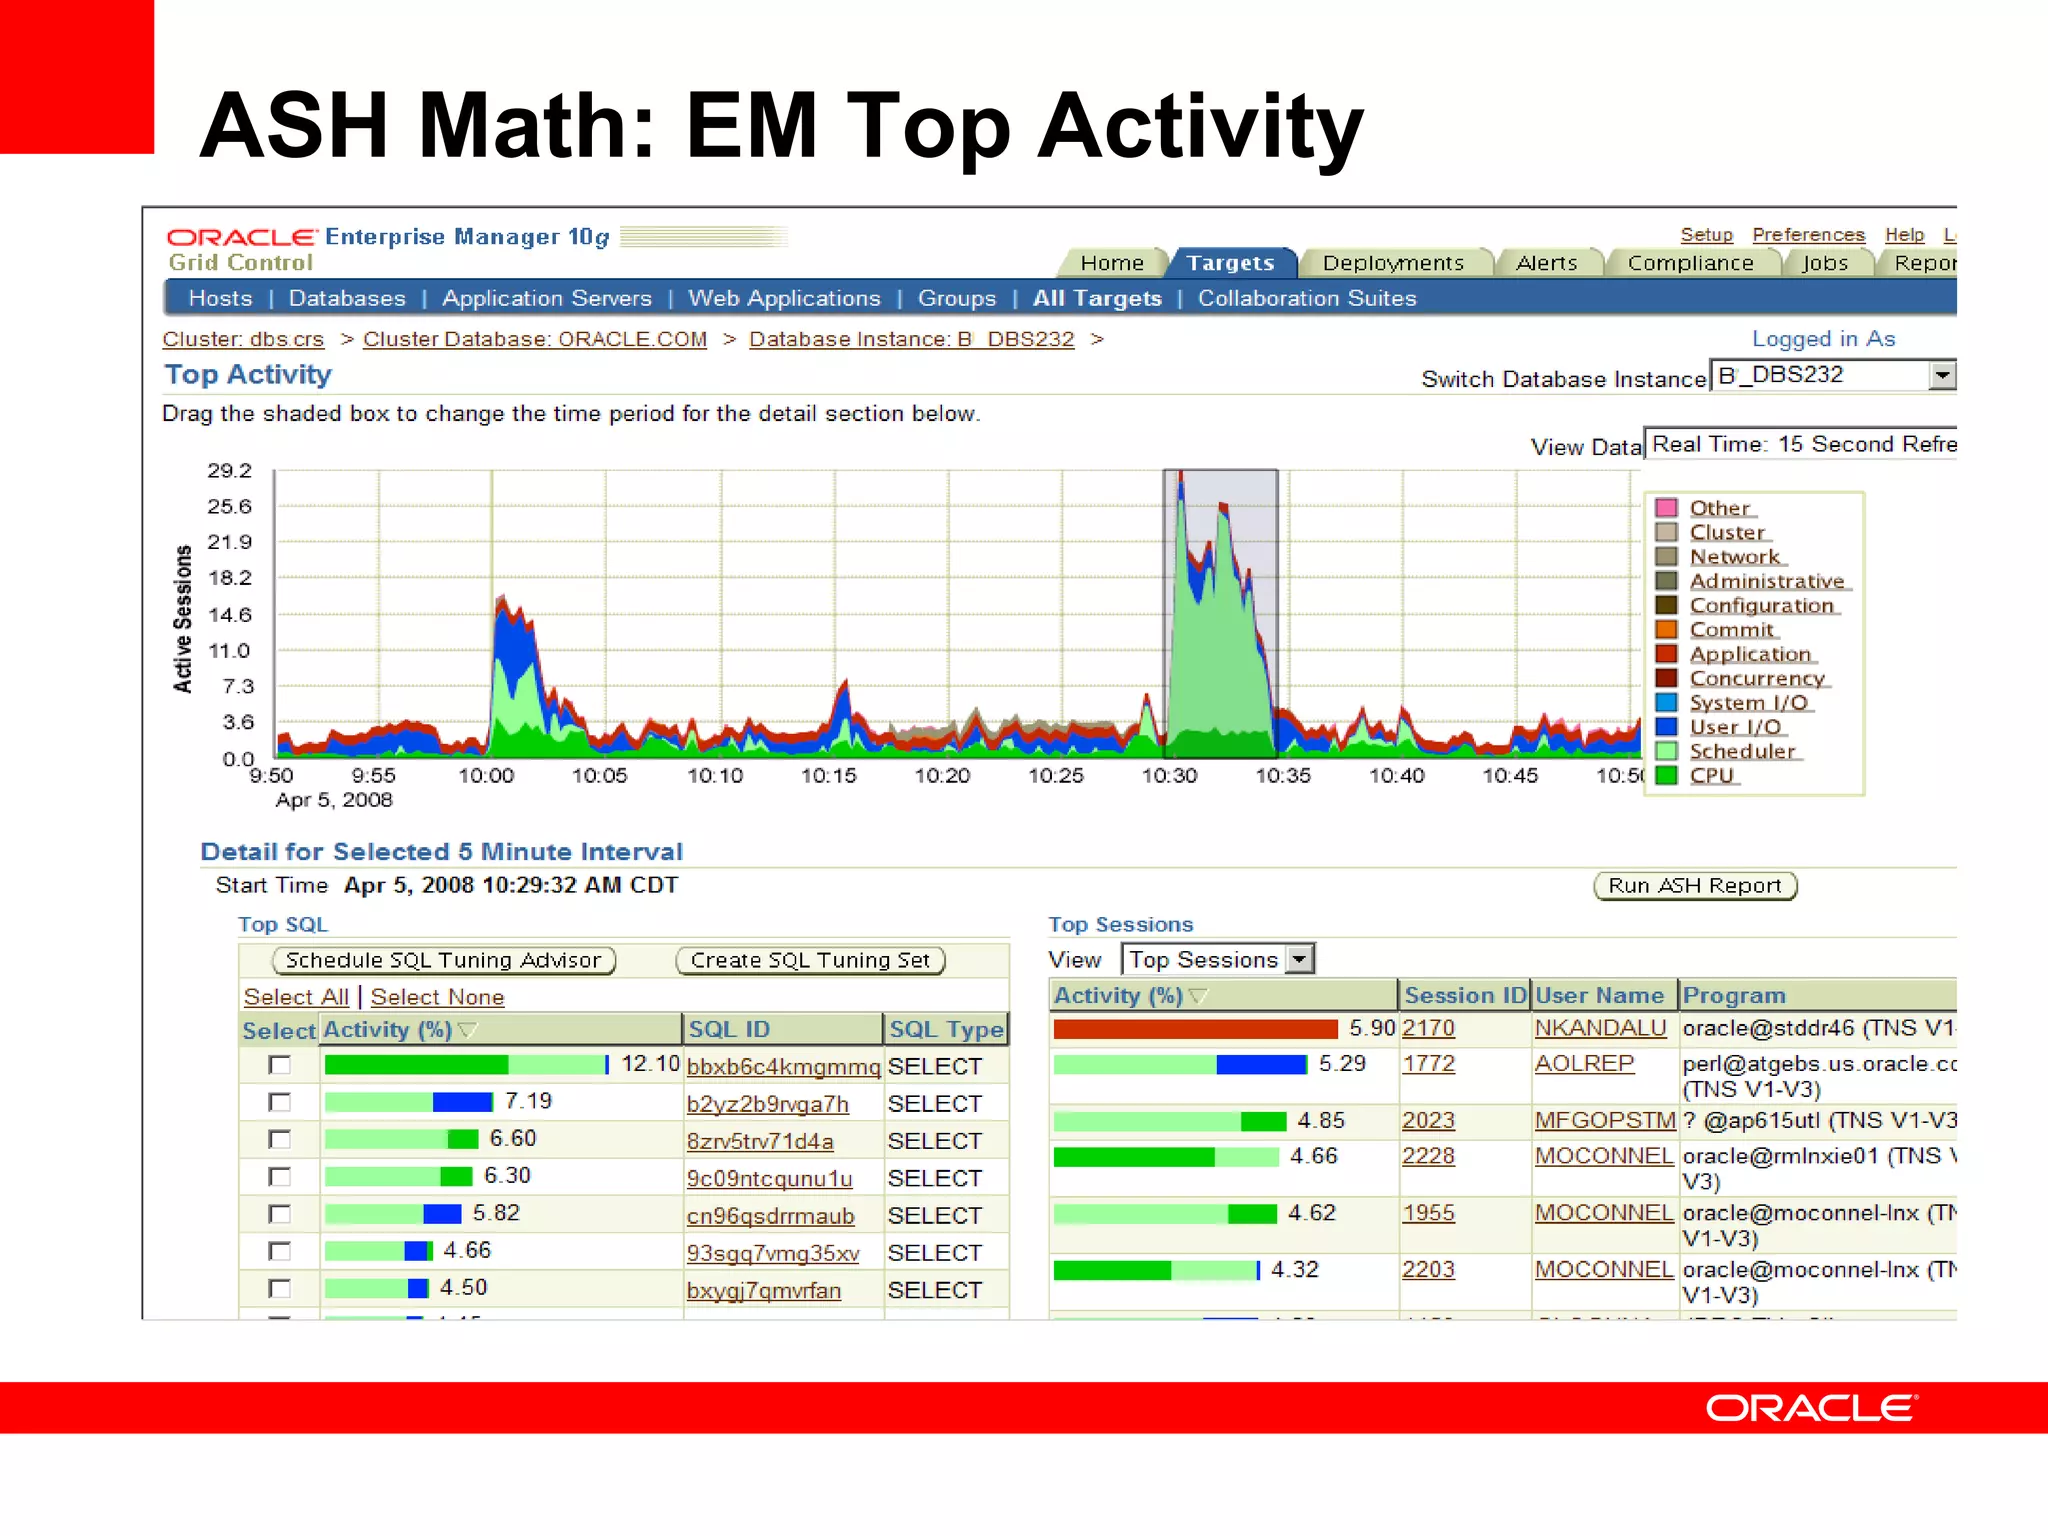
Task: Open user MFGOPSTM link
Action: tap(1605, 1121)
